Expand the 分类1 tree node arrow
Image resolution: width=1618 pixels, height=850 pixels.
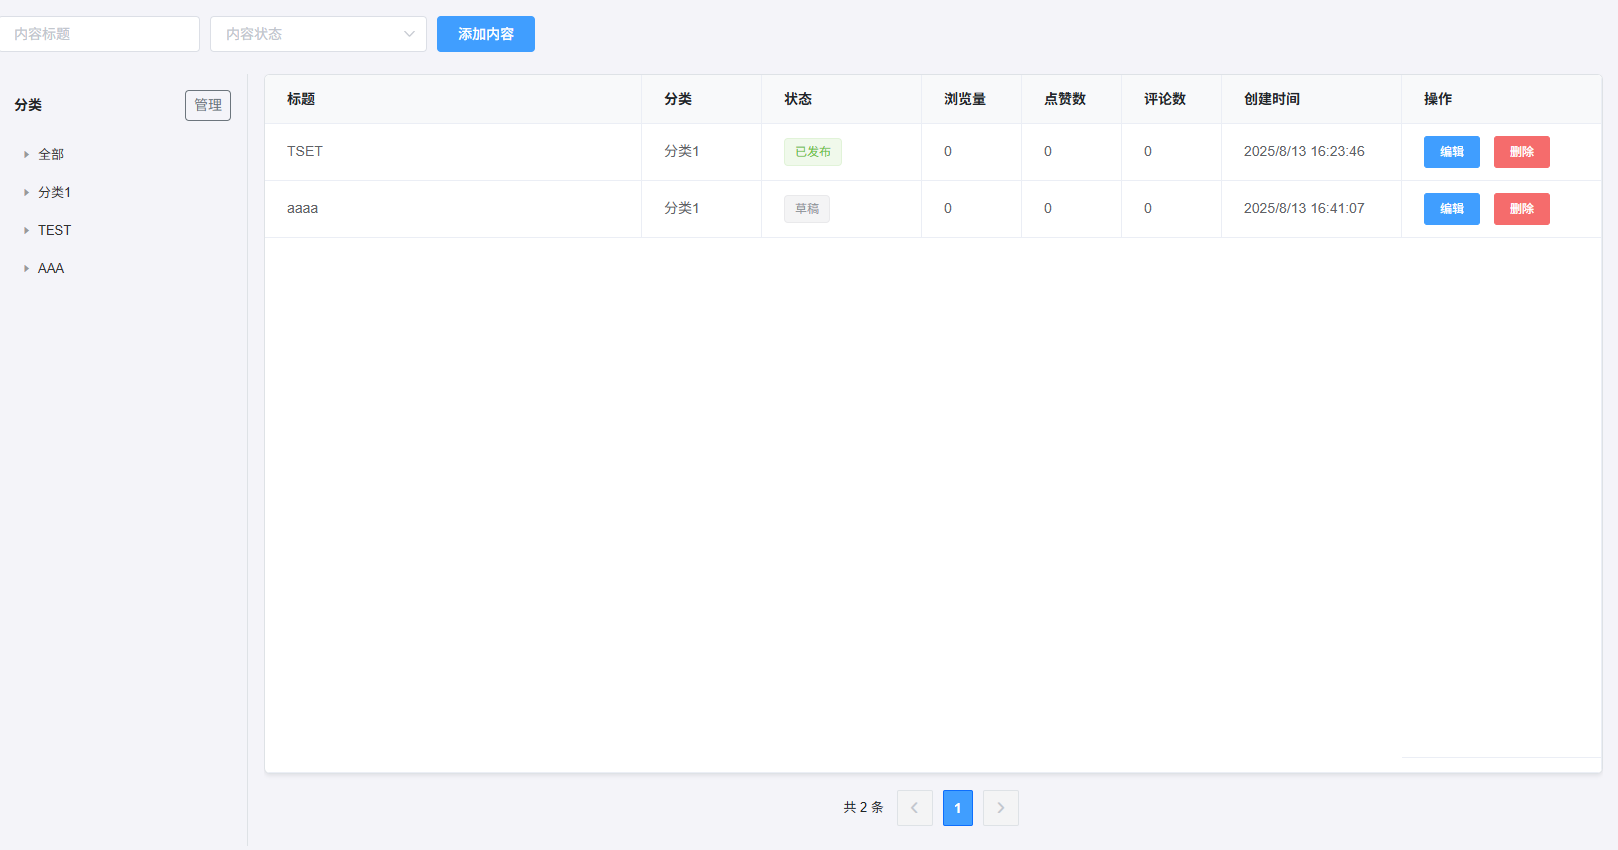[x=26, y=193]
